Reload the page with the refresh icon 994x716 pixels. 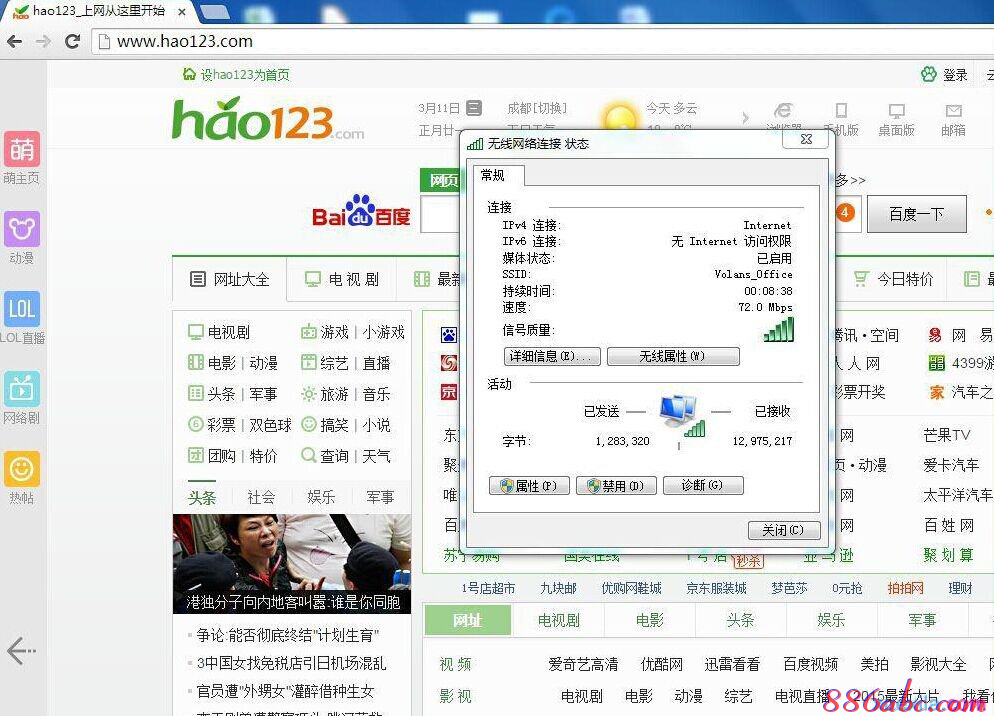click(72, 42)
